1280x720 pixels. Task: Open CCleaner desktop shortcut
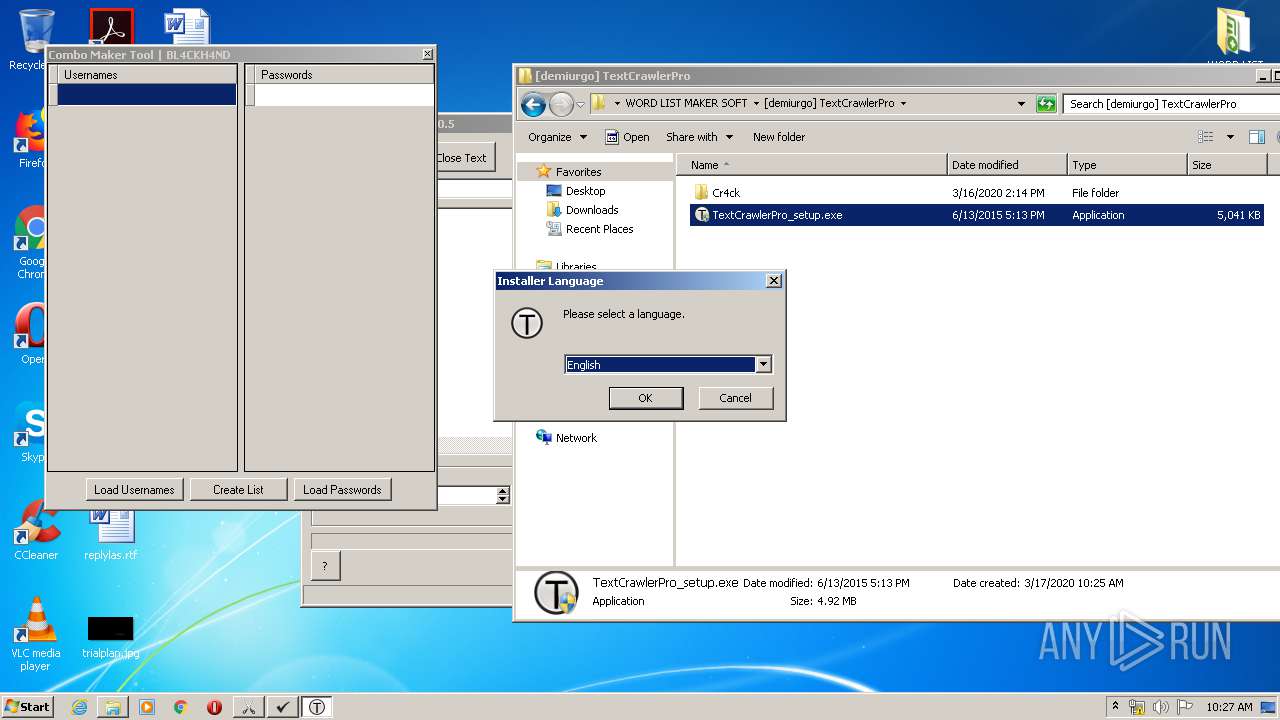click(x=35, y=531)
